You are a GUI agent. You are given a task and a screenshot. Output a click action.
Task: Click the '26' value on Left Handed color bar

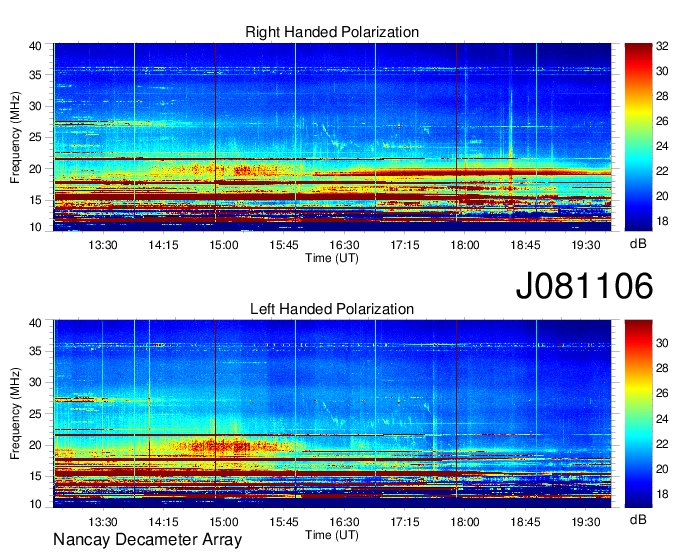[x=662, y=393]
